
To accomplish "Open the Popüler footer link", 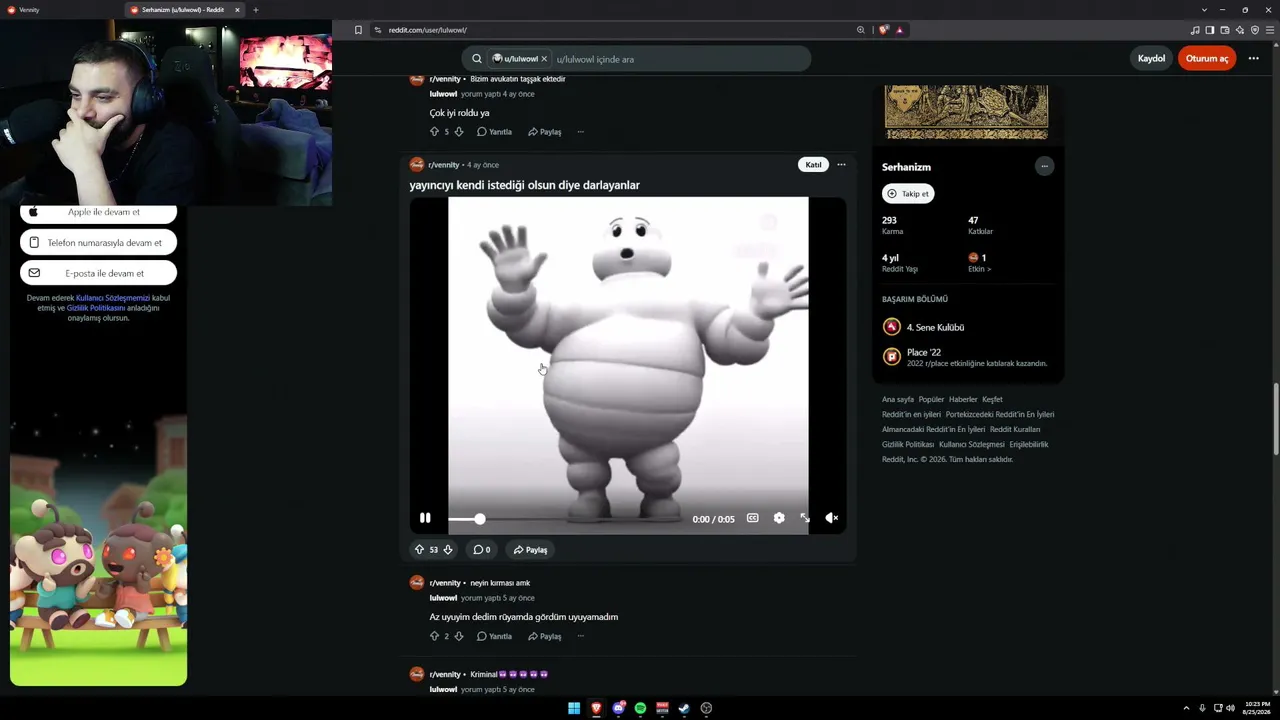I will click(931, 400).
